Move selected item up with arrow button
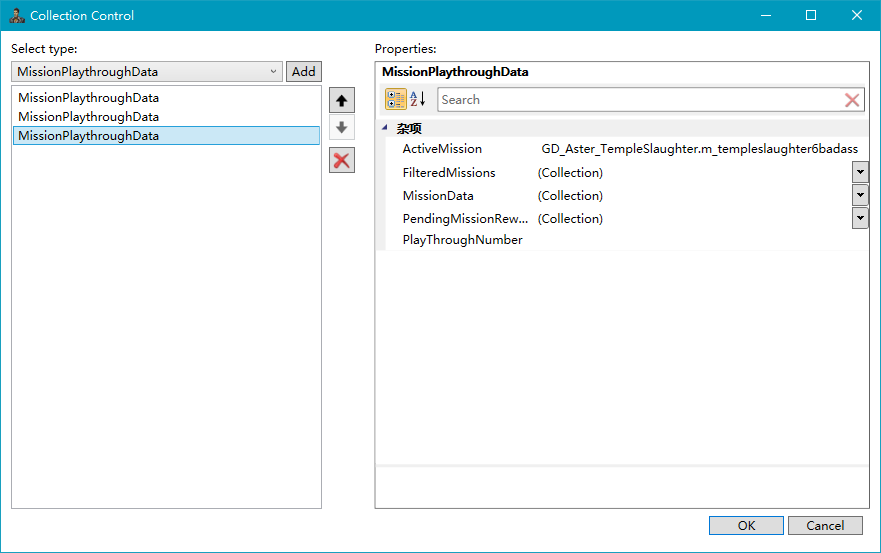The height and width of the screenshot is (553, 881). [342, 101]
